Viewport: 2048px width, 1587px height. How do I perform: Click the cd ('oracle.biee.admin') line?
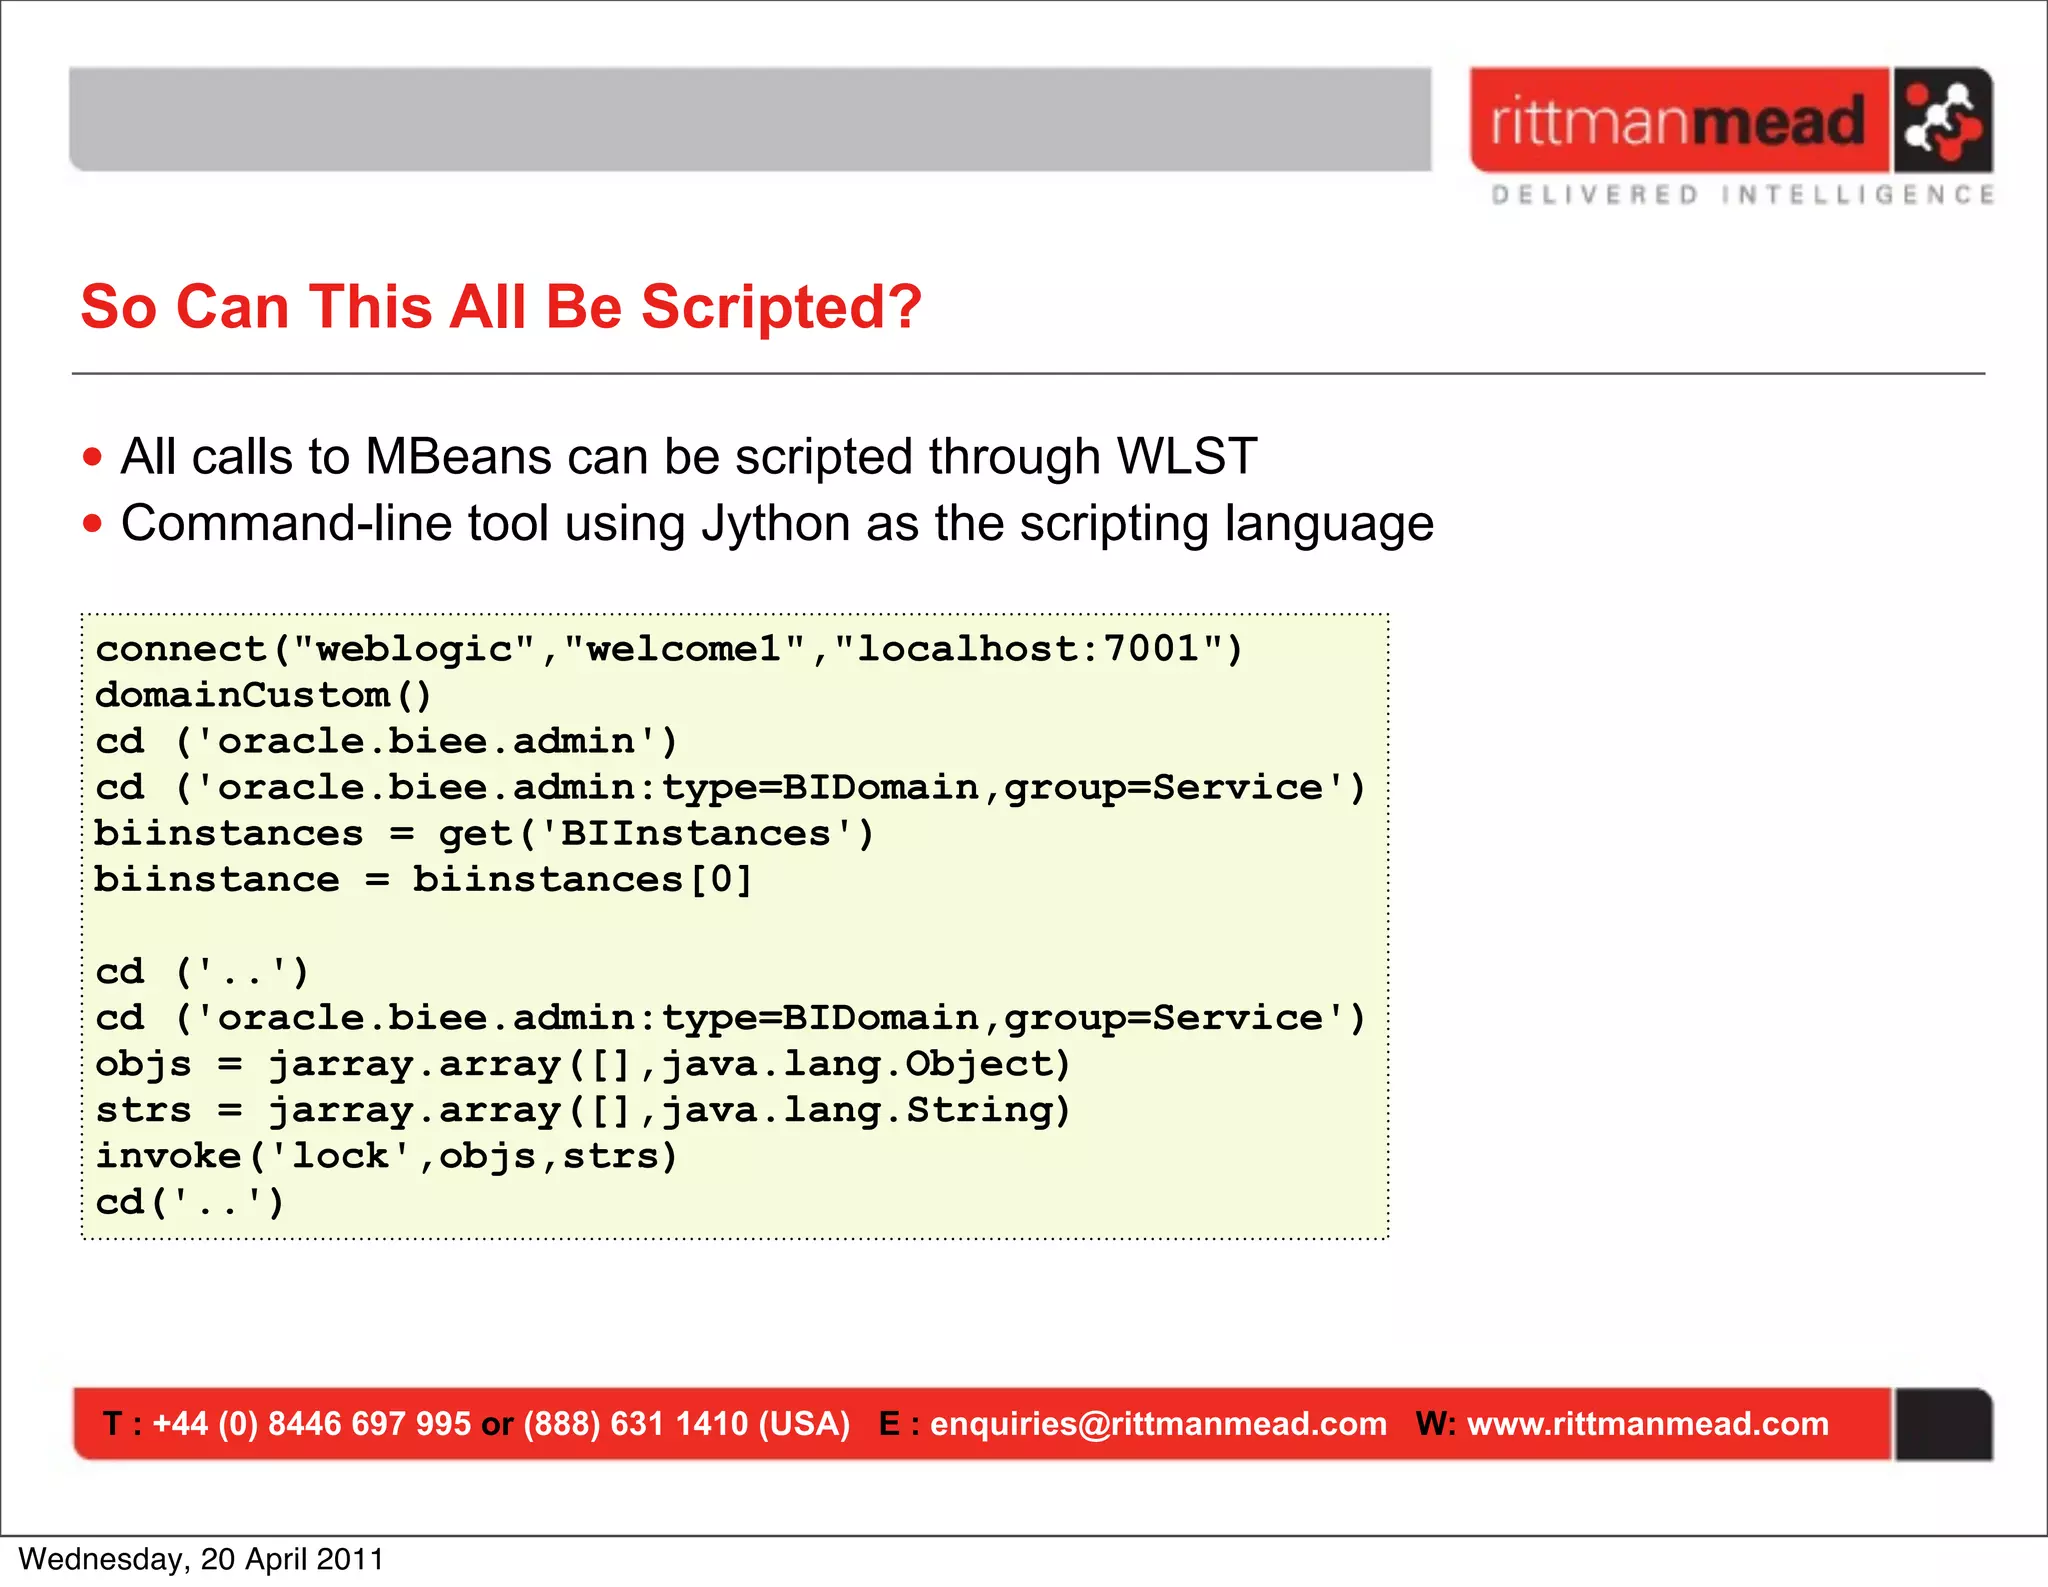(387, 741)
